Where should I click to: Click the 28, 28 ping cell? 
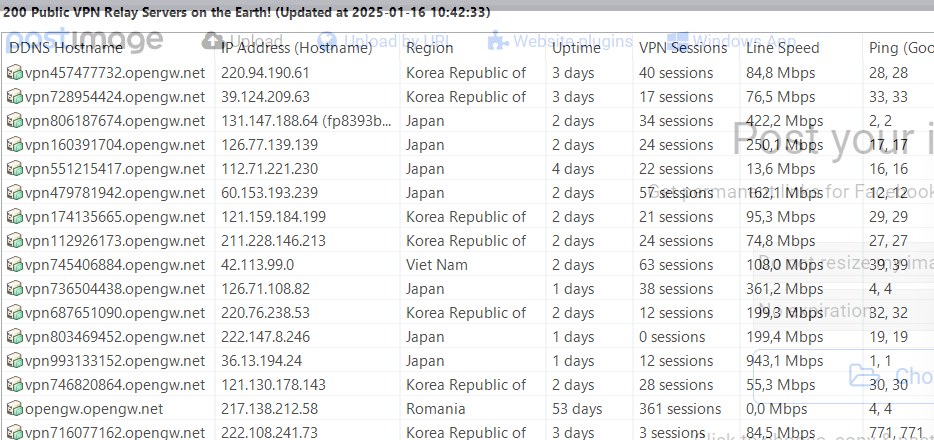889,73
